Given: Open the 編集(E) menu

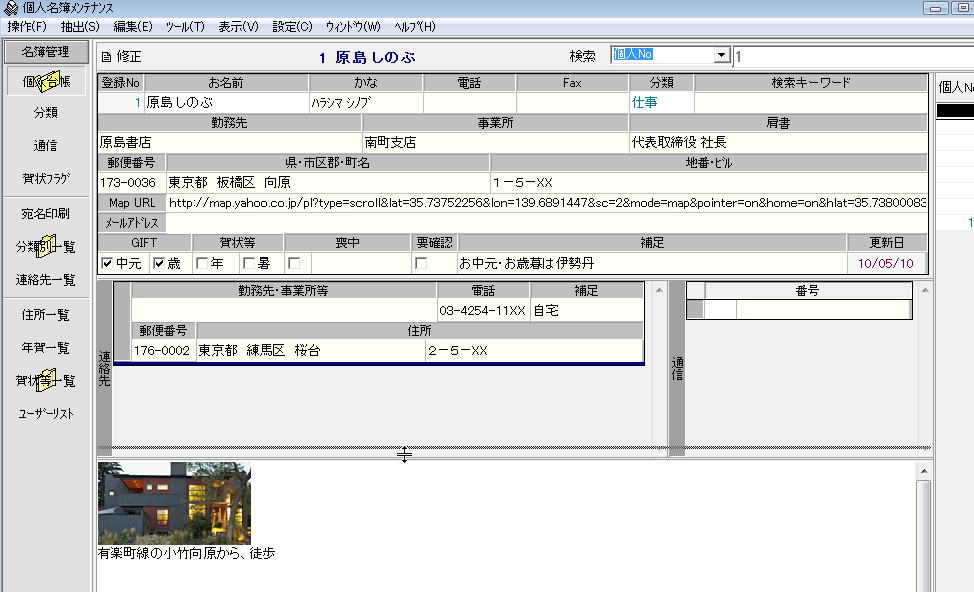Looking at the screenshot, I should coord(133,27).
